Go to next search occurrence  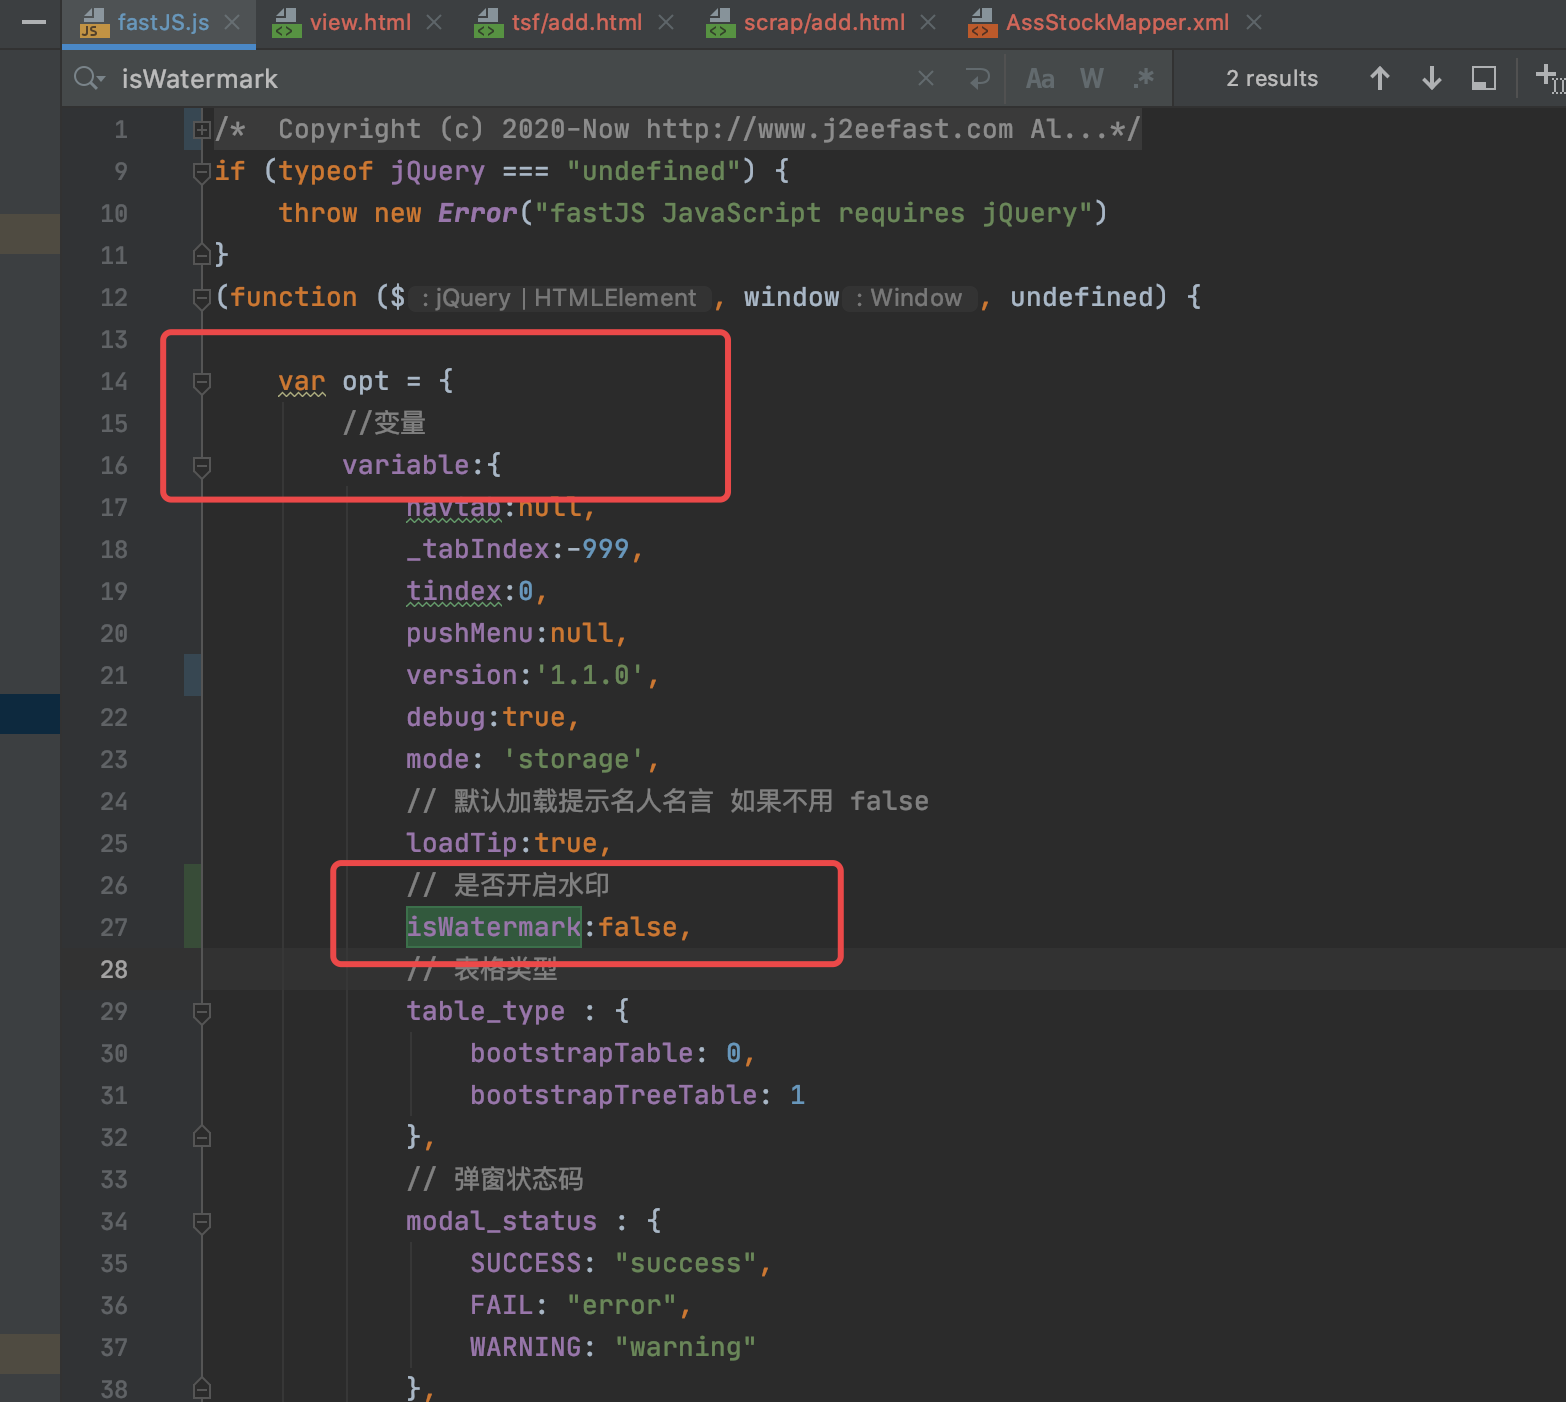[1432, 78]
